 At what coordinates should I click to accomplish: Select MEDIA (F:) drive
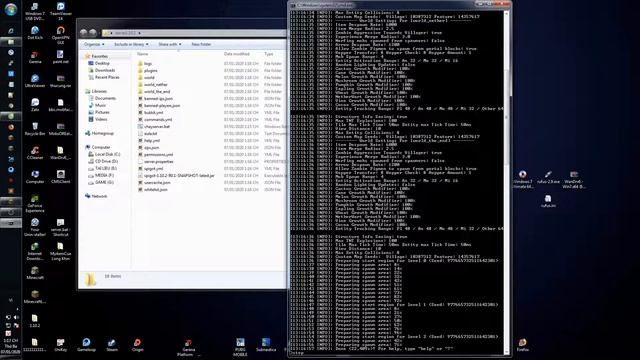(101, 175)
